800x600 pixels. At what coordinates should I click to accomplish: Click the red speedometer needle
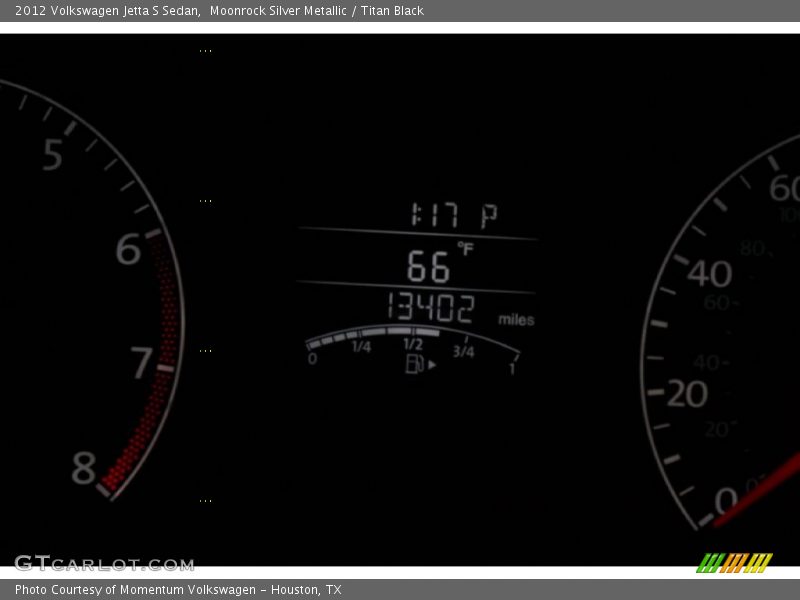[x=757, y=491]
